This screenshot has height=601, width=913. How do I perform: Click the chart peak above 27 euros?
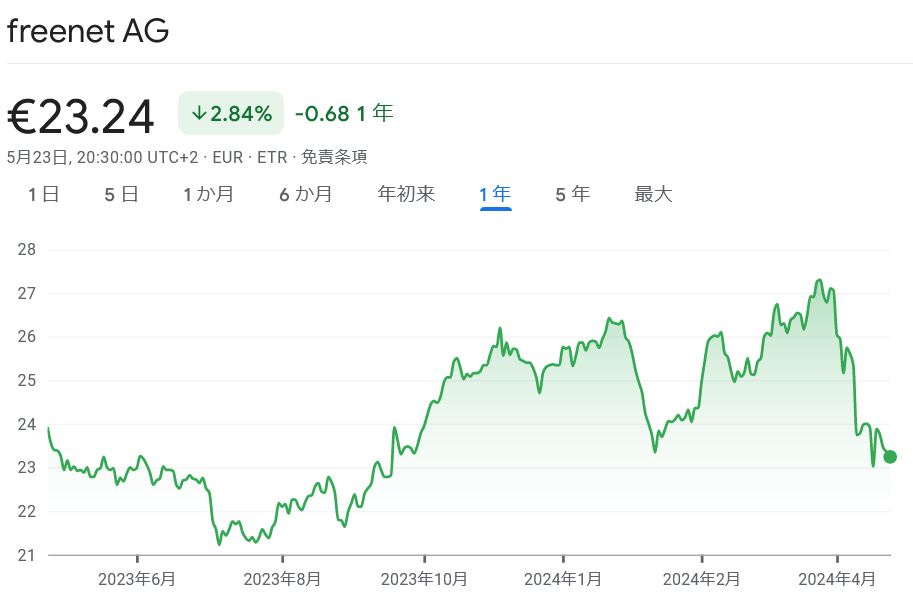[x=820, y=280]
